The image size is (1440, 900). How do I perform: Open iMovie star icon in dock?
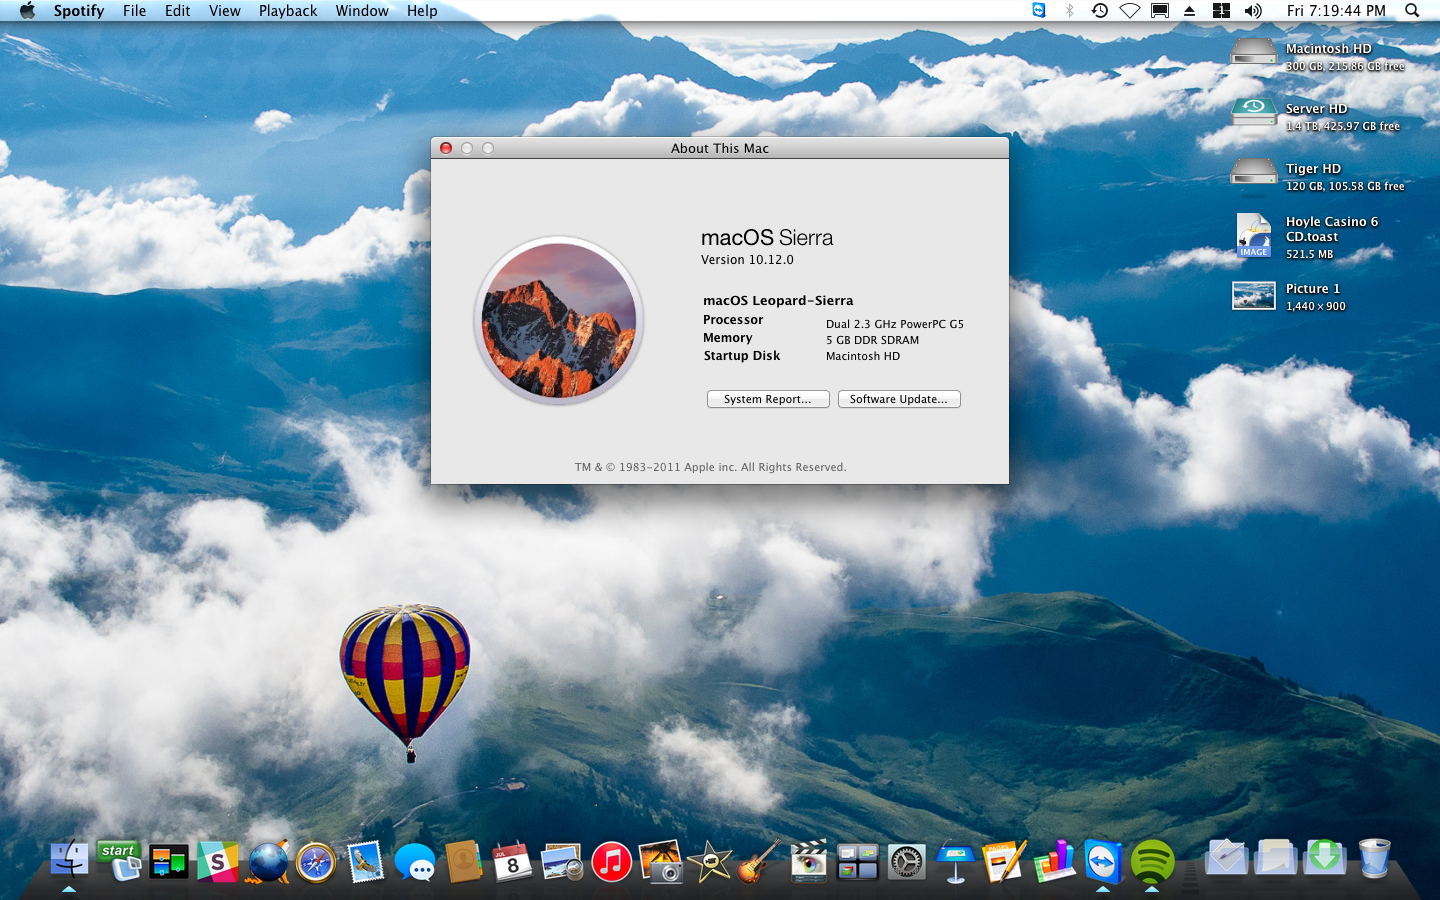coord(709,861)
